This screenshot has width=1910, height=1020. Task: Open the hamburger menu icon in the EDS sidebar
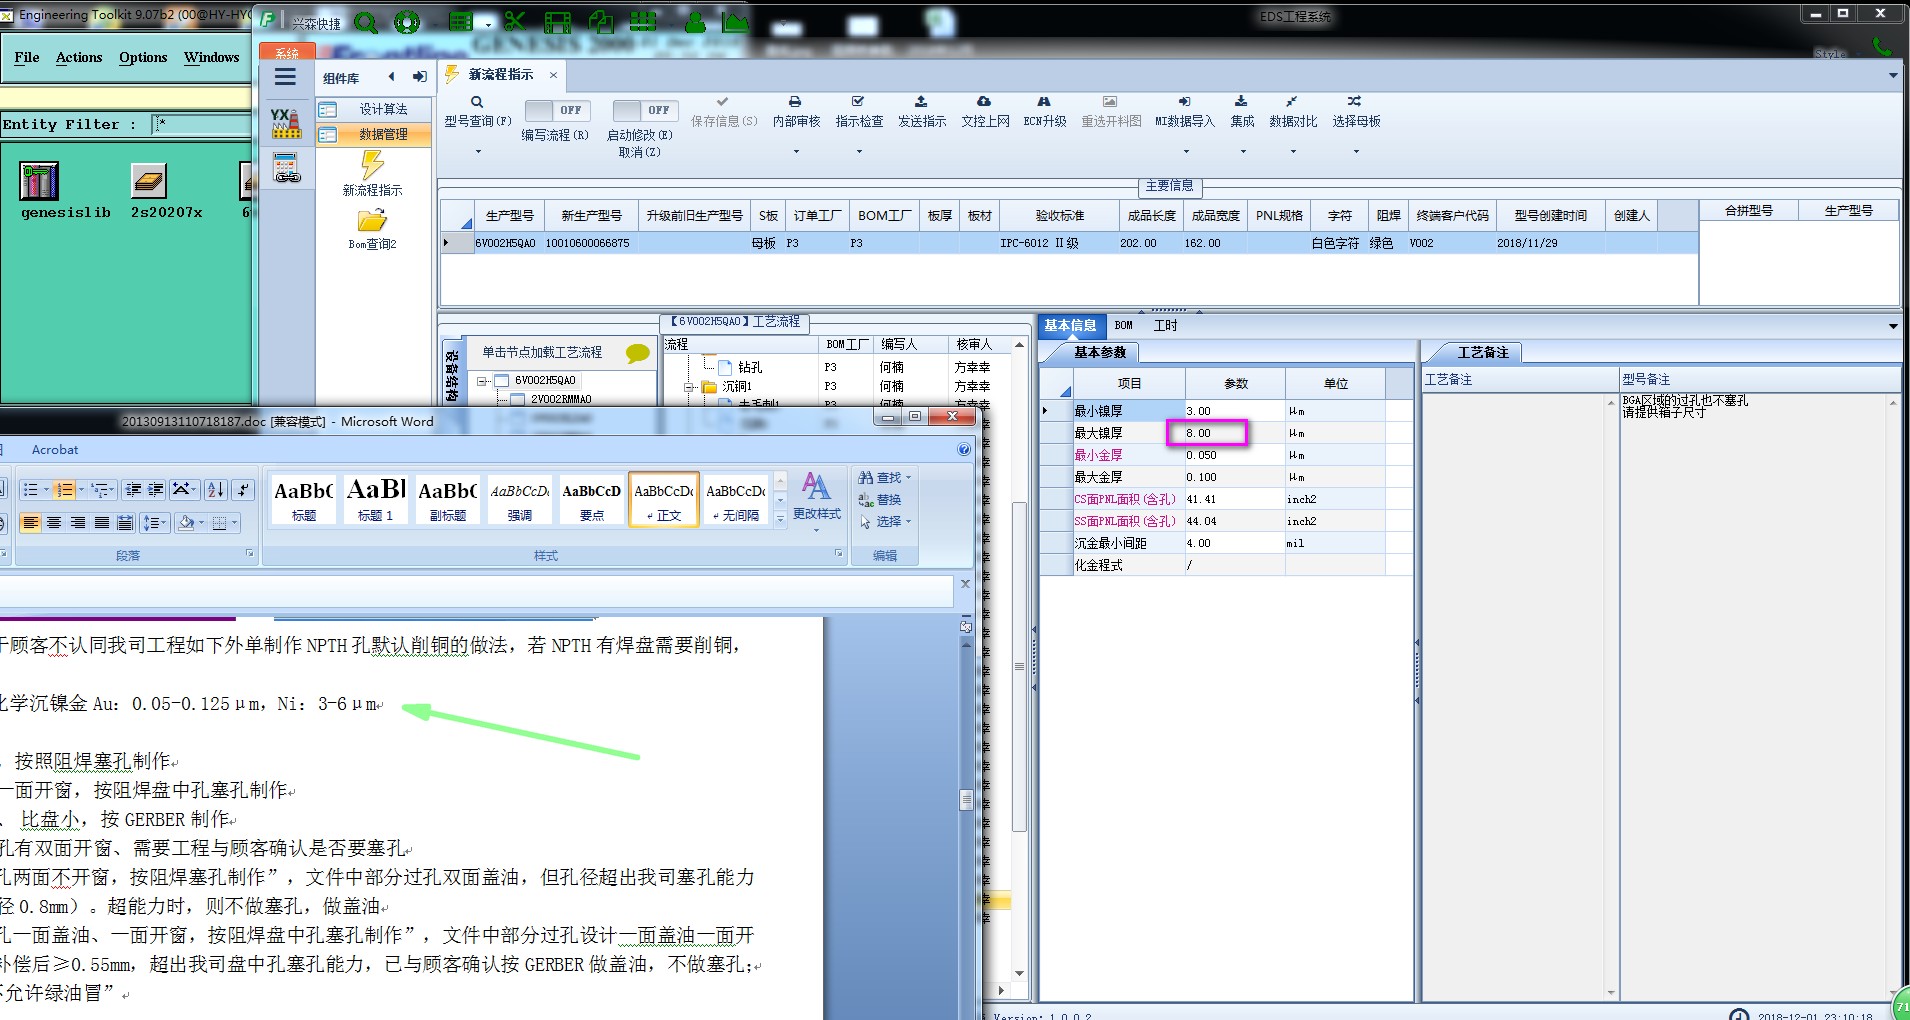coord(285,77)
